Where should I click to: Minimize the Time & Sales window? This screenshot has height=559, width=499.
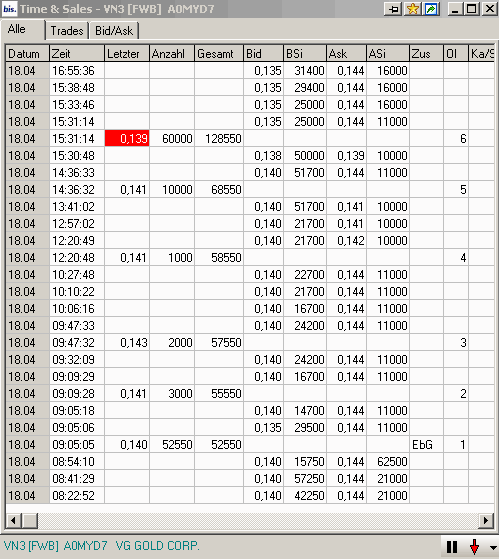click(455, 9)
